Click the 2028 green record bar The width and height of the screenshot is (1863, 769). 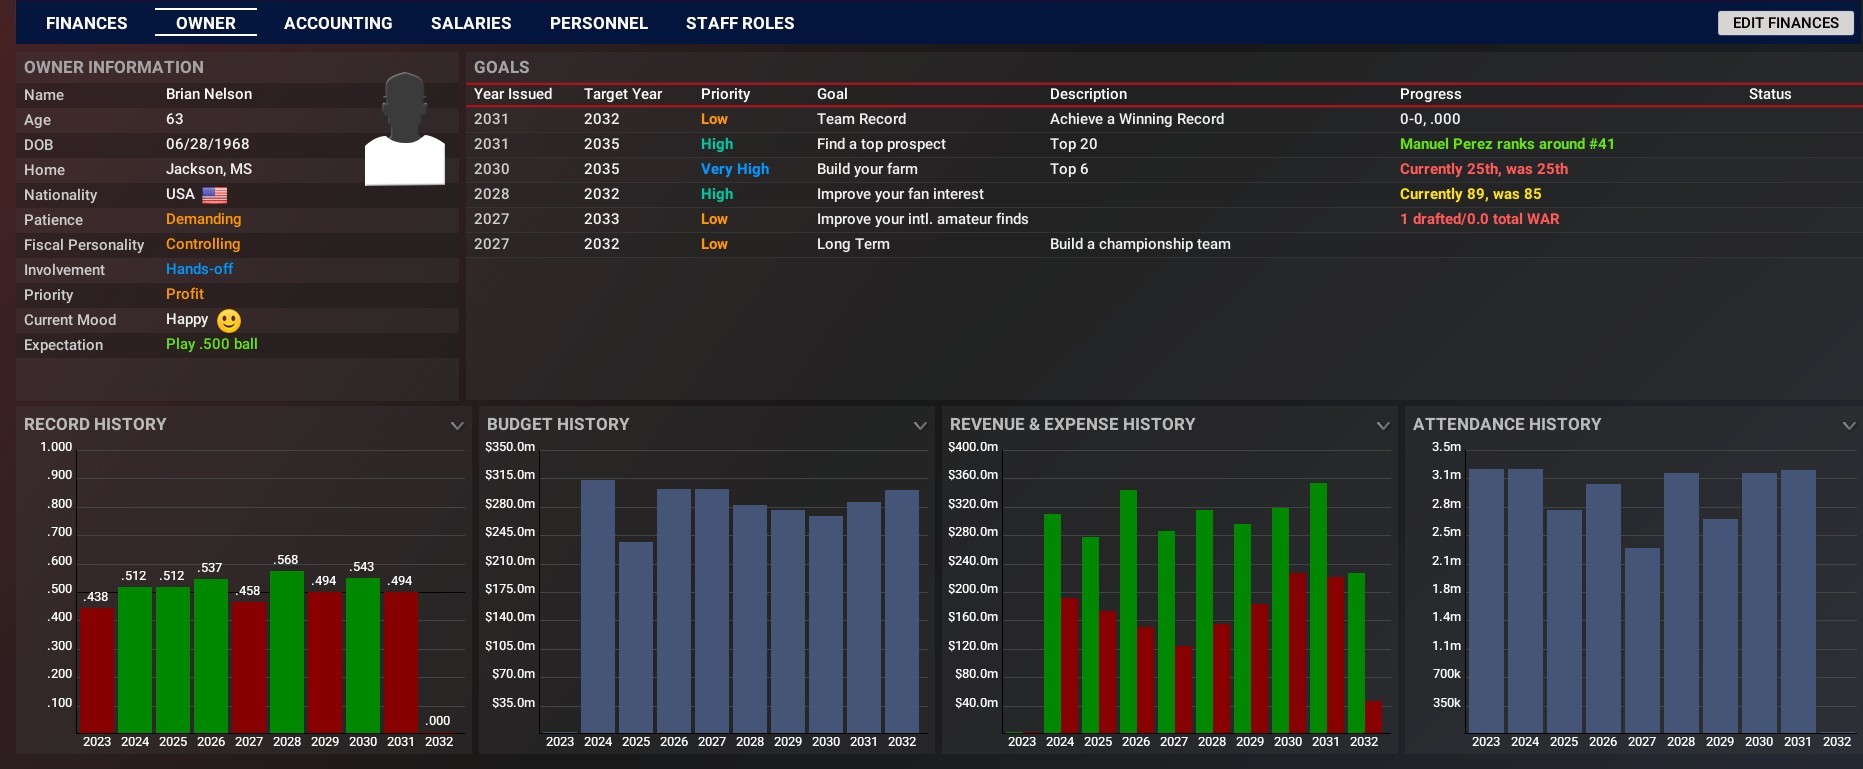coord(287,650)
